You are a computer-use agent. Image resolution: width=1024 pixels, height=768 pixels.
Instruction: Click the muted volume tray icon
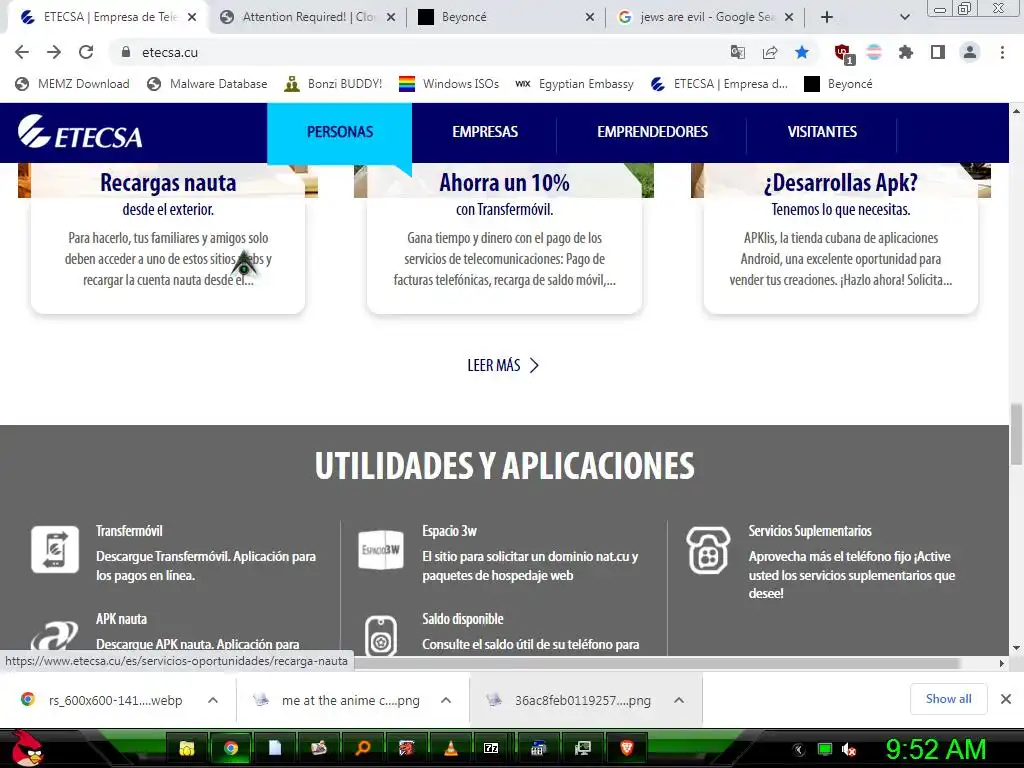(849, 750)
